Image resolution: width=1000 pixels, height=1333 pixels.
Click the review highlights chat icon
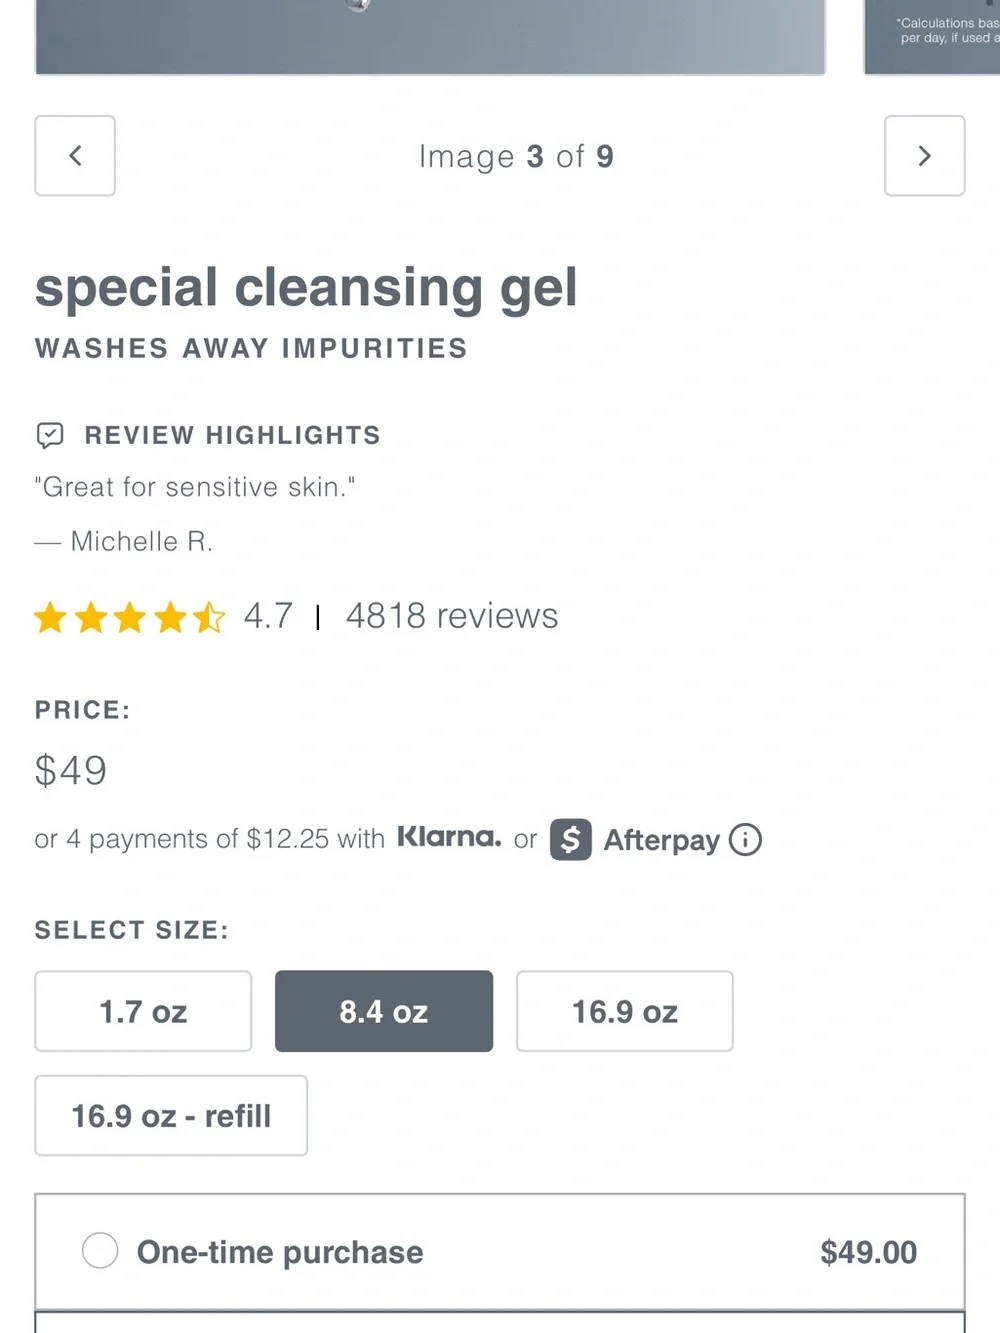50,435
